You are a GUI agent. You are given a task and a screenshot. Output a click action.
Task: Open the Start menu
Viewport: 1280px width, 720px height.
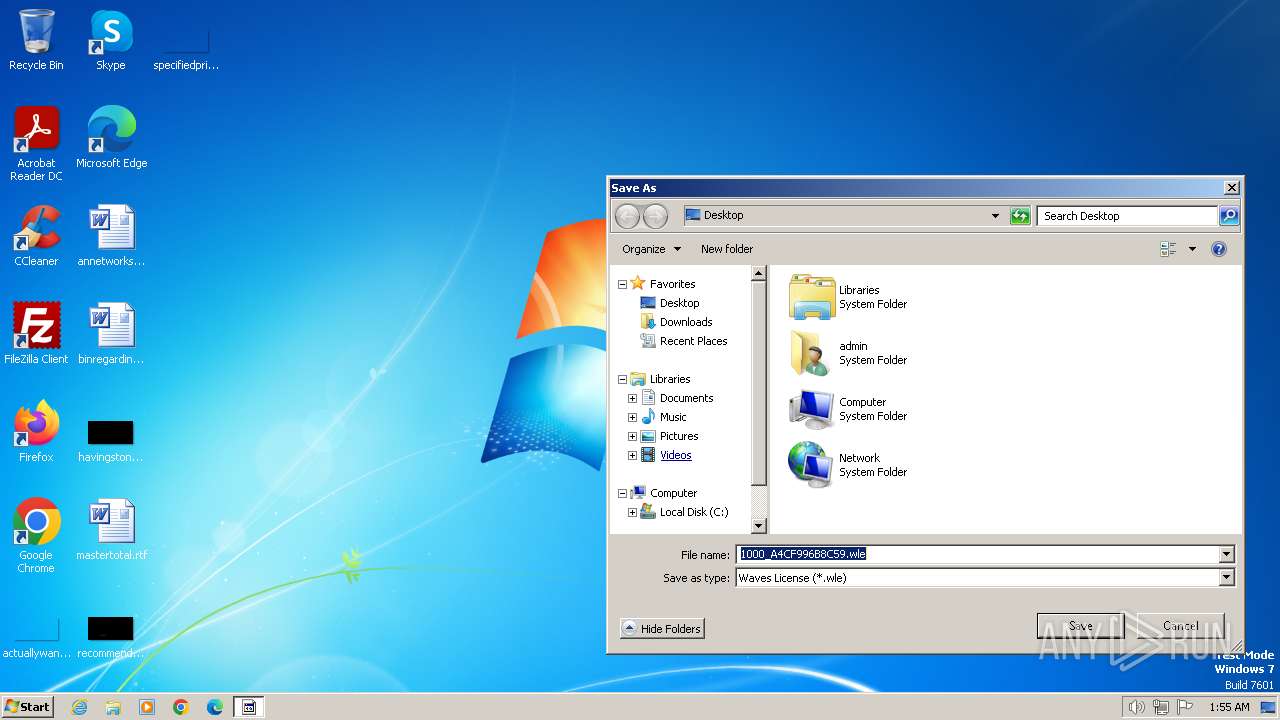coord(27,707)
